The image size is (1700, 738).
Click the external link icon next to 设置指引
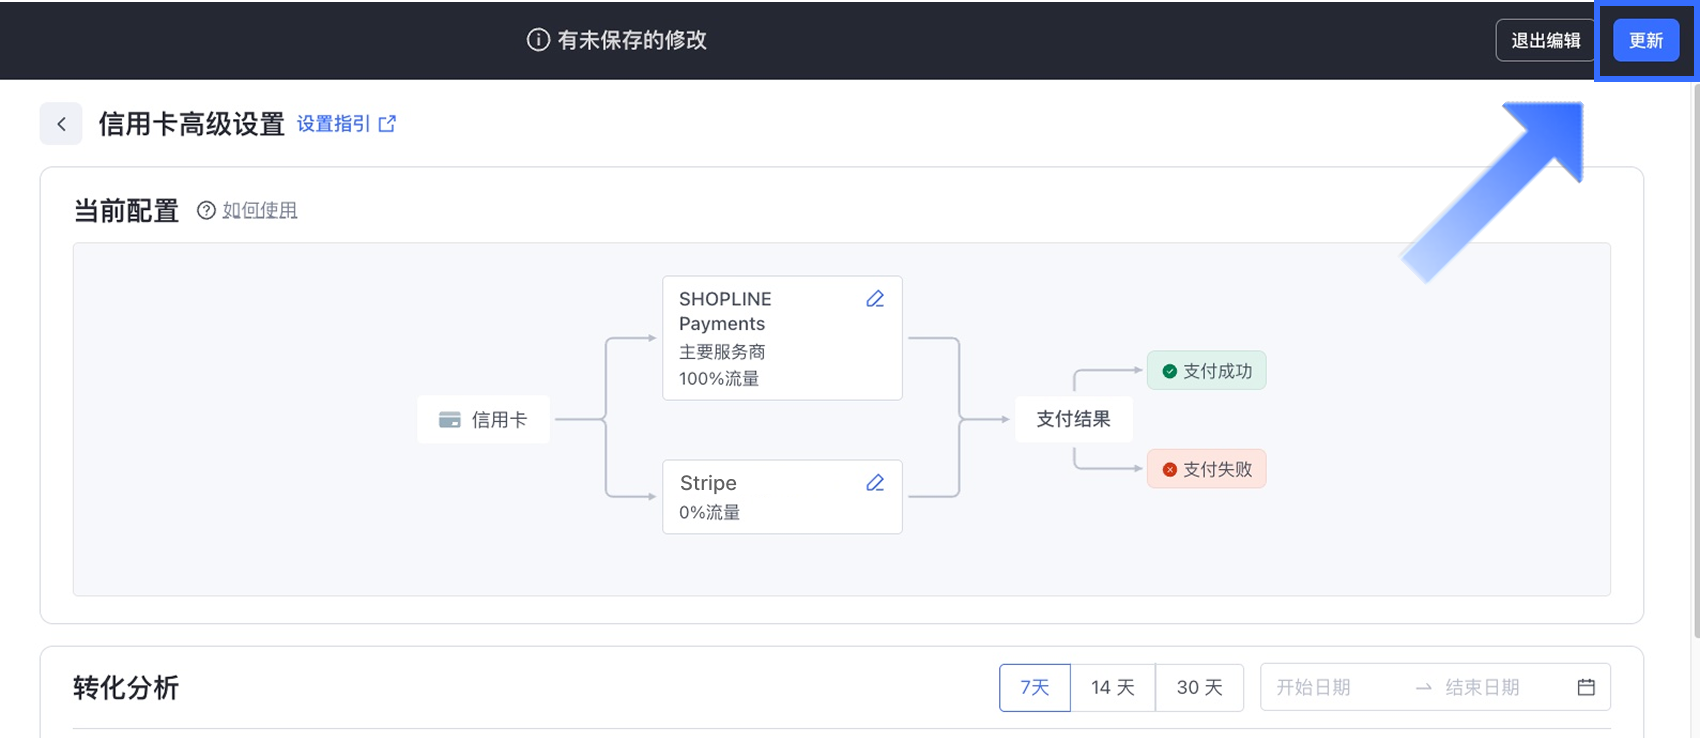[x=387, y=124]
